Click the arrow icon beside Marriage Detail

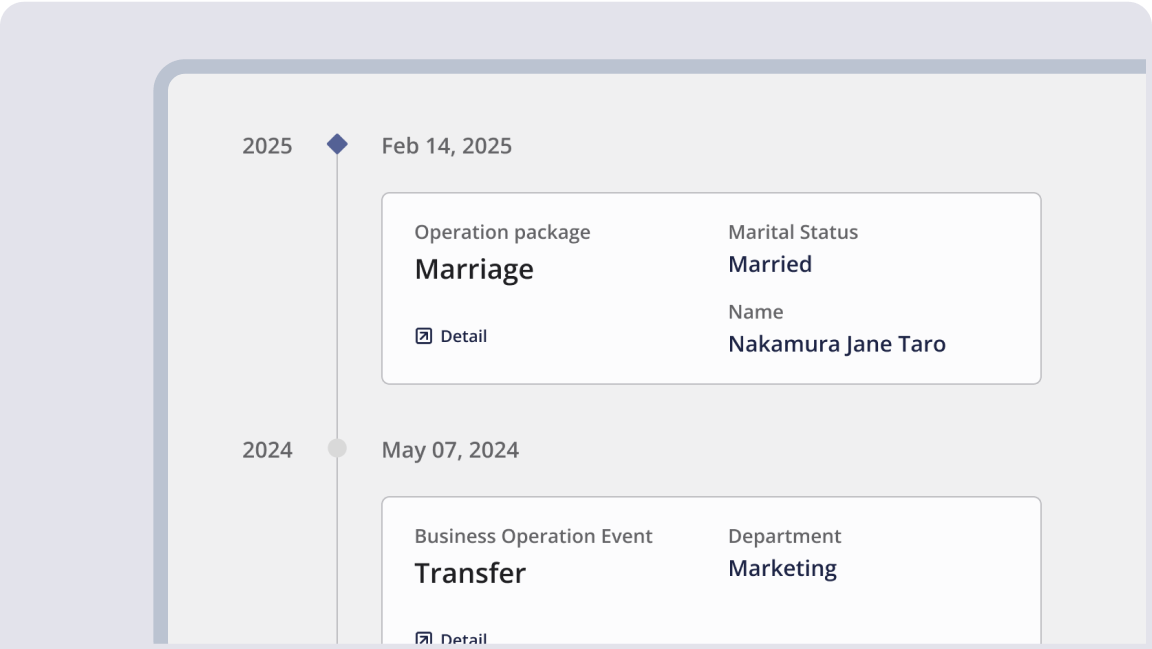423,336
